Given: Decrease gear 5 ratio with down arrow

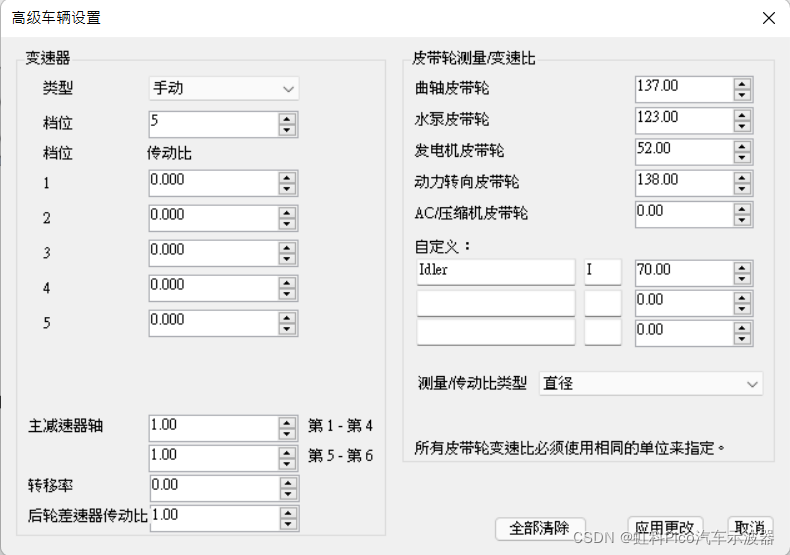Looking at the screenshot, I should [287, 328].
